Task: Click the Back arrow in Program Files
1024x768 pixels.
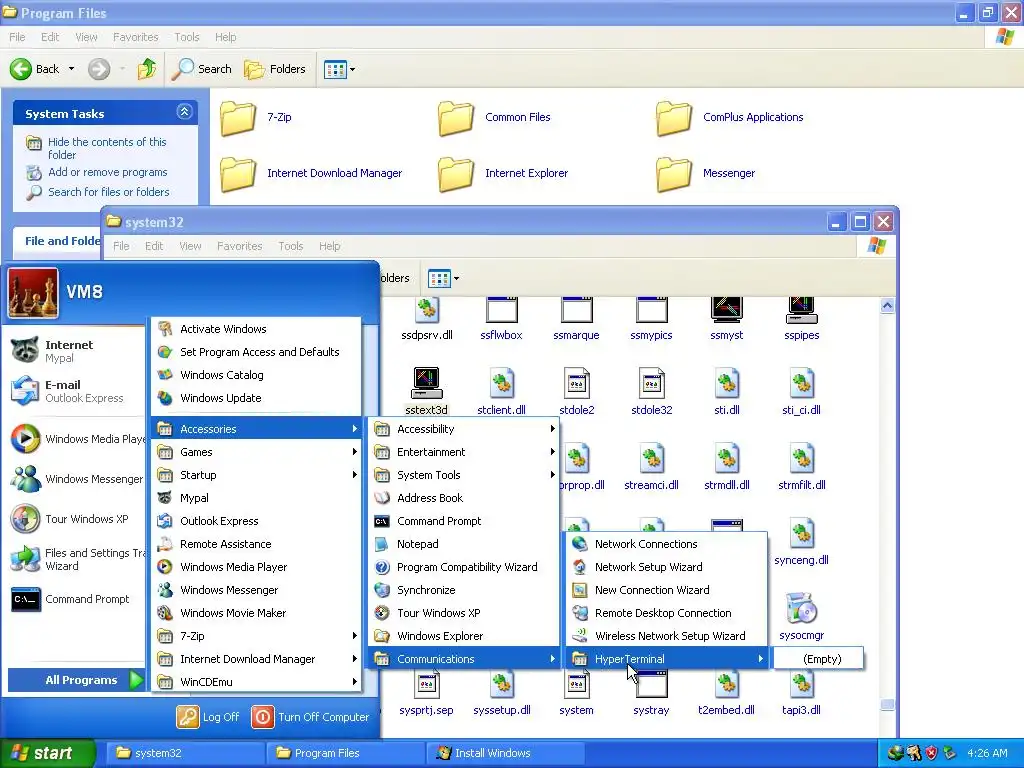Action: coord(21,69)
